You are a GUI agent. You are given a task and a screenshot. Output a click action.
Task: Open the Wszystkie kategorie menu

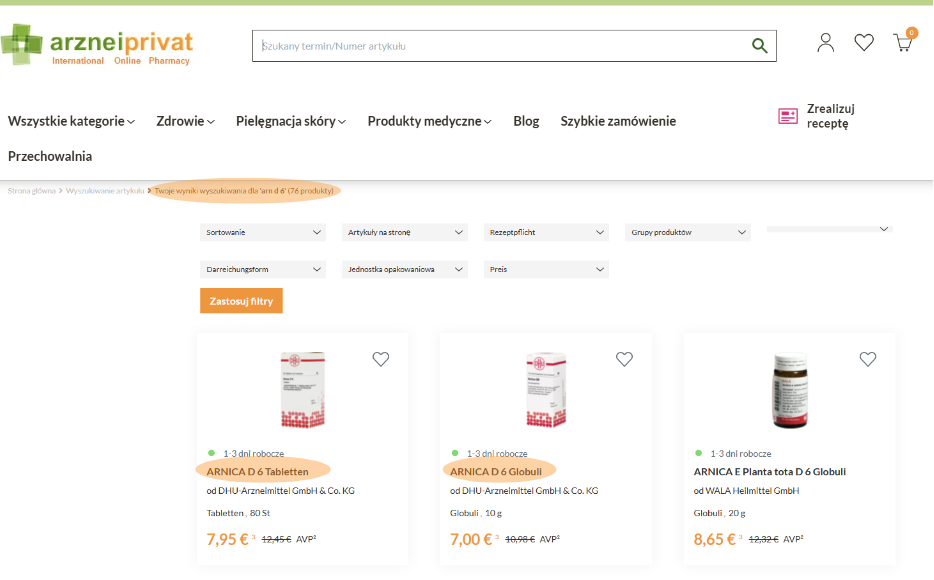71,121
